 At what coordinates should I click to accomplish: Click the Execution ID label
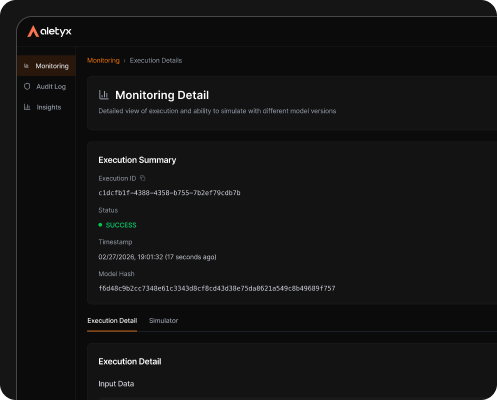[x=117, y=179]
